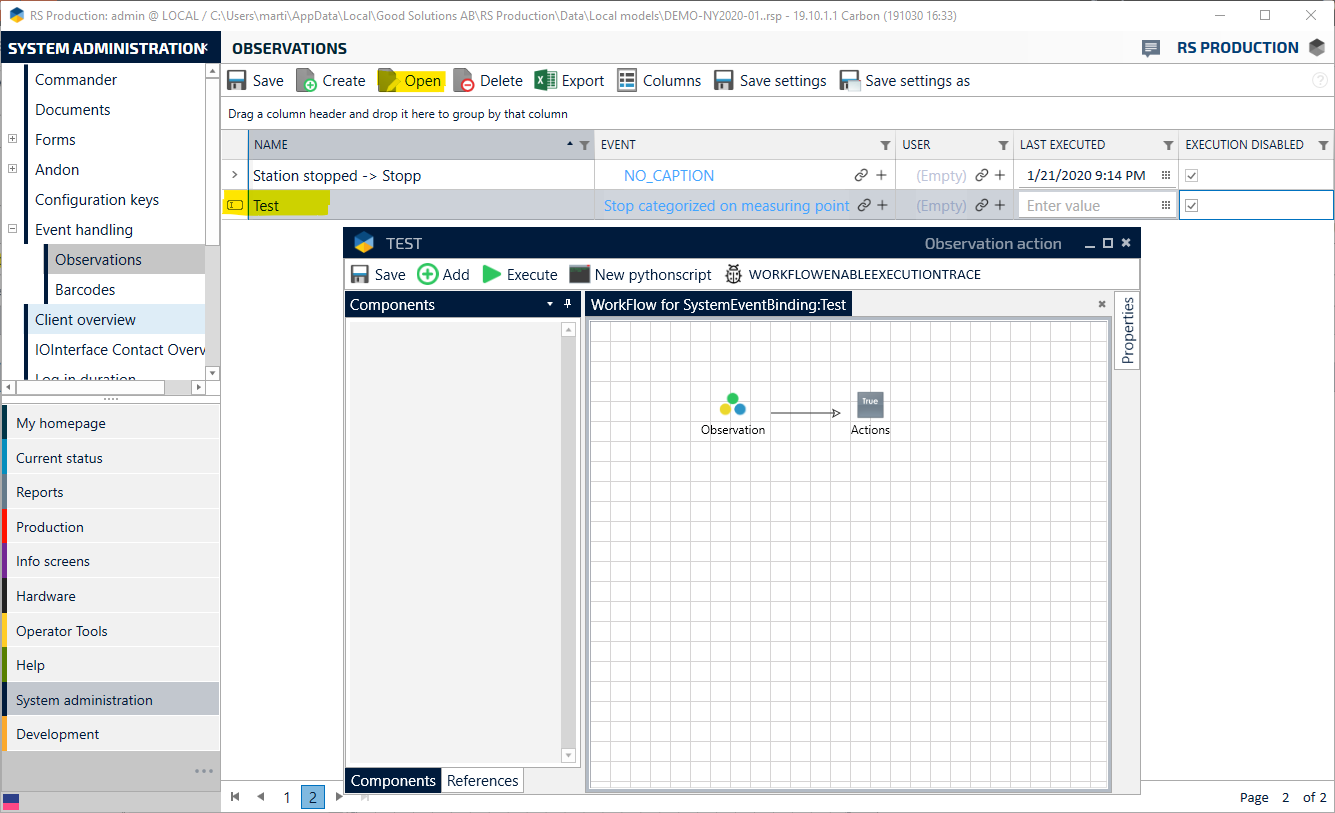Click the Delete icon in Observations toolbar
1335x813 pixels.
coord(463,81)
